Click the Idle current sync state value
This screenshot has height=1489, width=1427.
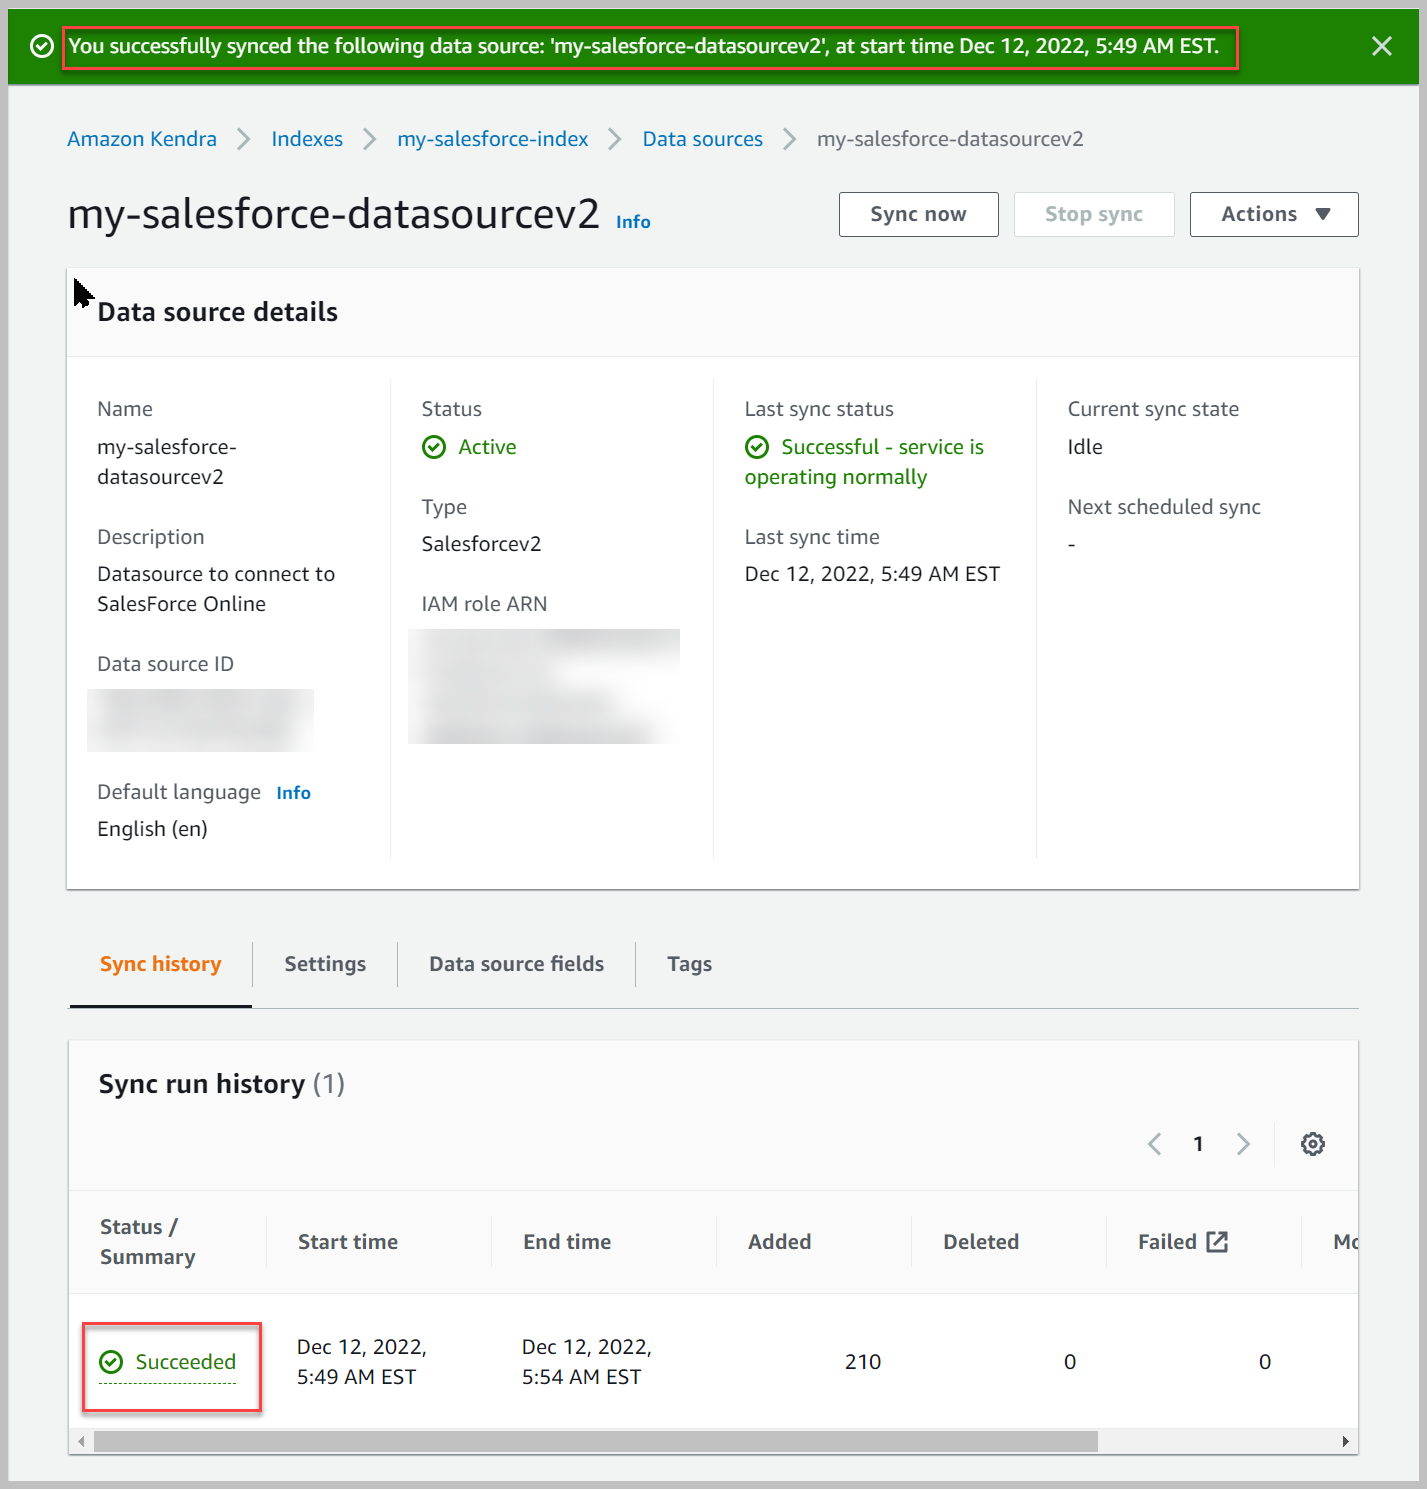1085,447
